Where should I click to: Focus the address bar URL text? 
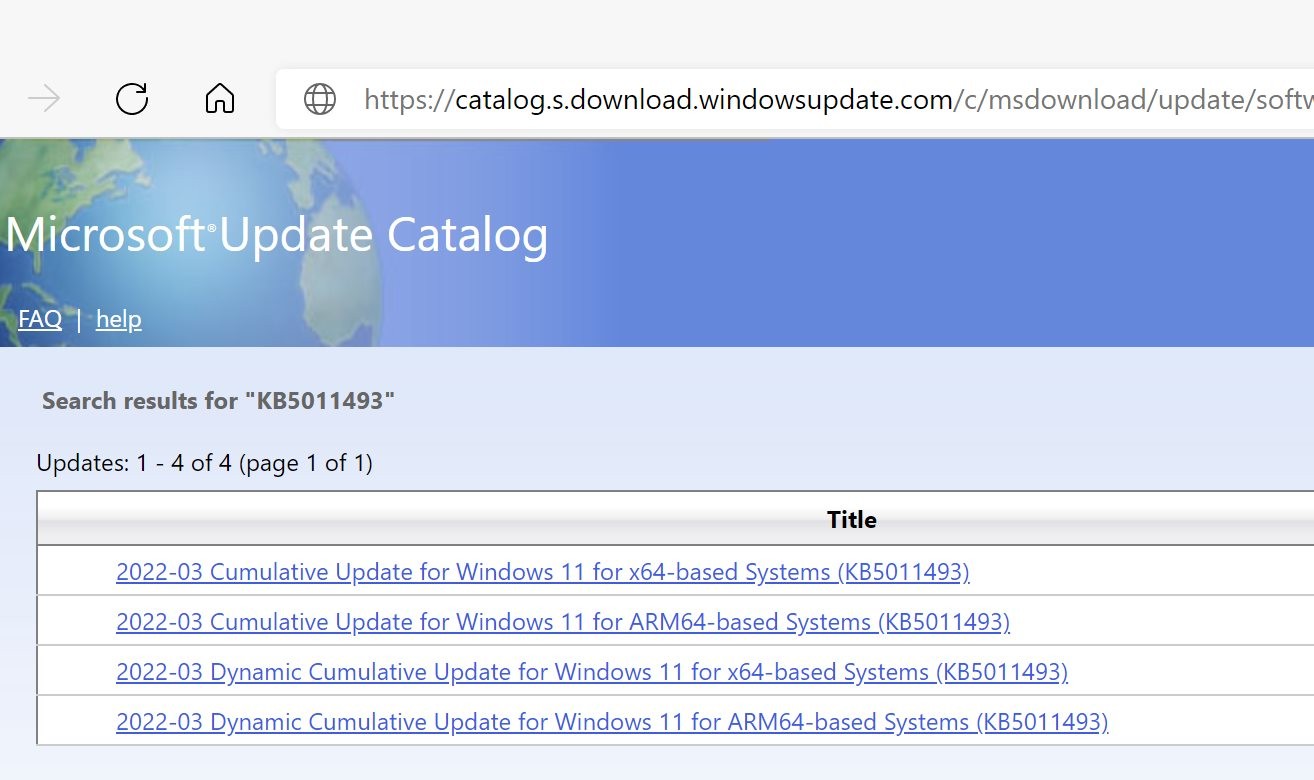click(838, 99)
